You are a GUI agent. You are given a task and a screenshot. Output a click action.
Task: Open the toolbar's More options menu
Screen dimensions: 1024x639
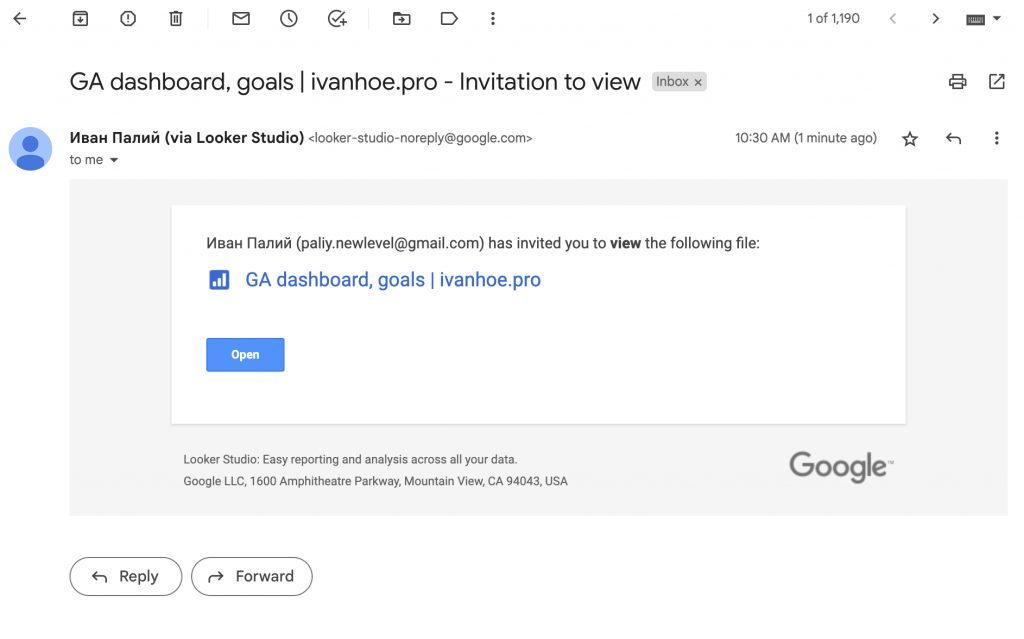493,19
